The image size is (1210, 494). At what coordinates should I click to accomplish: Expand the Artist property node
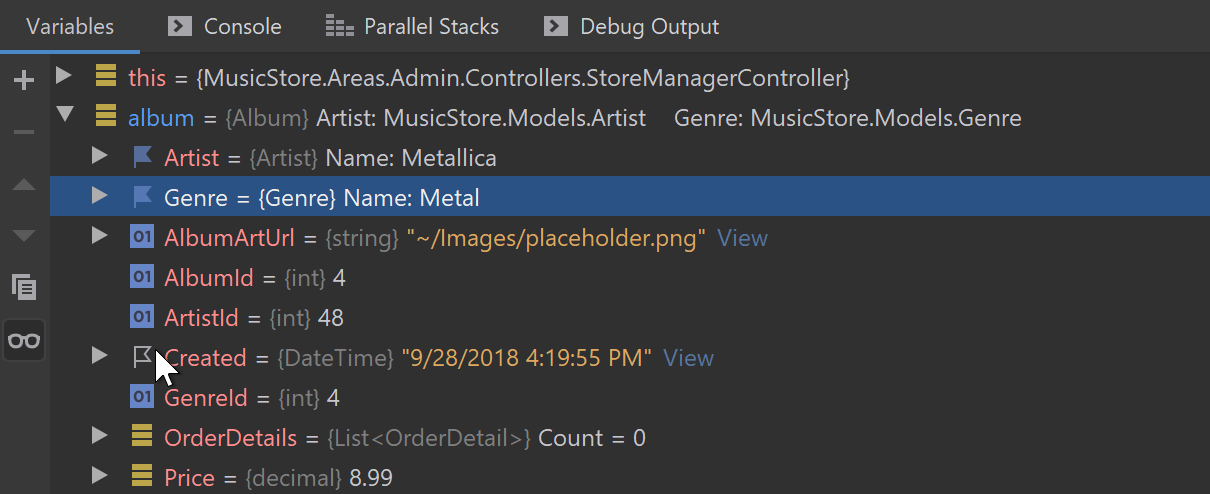pyautogui.click(x=98, y=157)
